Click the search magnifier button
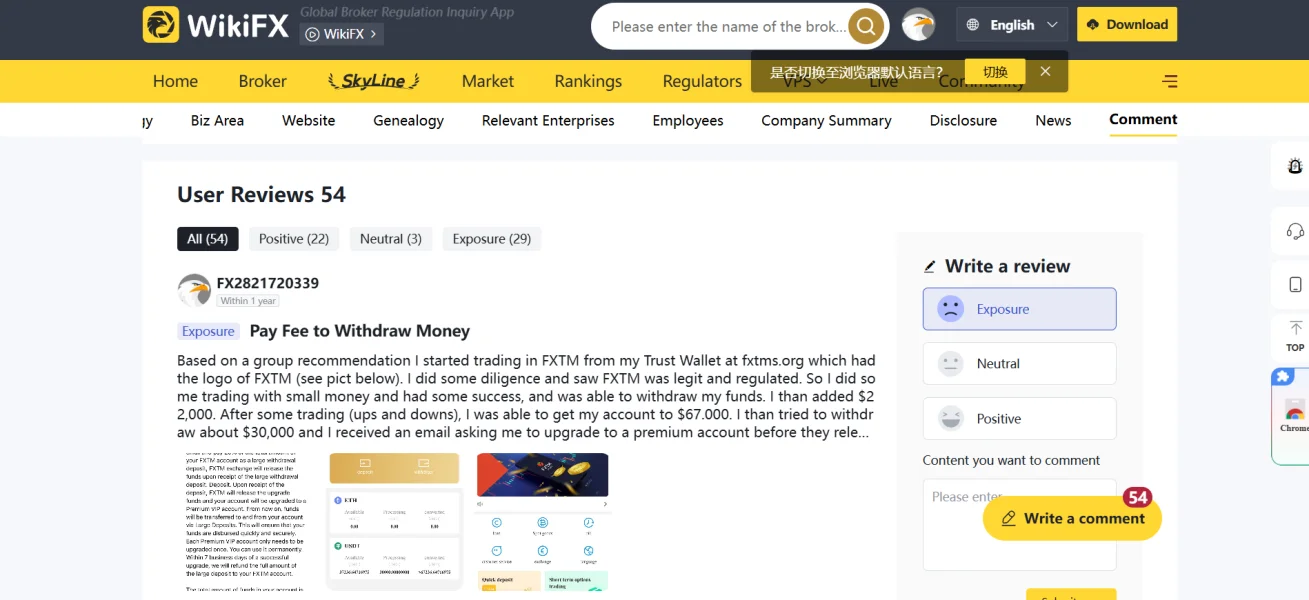Viewport: 1309px width, 600px height. (x=865, y=26)
